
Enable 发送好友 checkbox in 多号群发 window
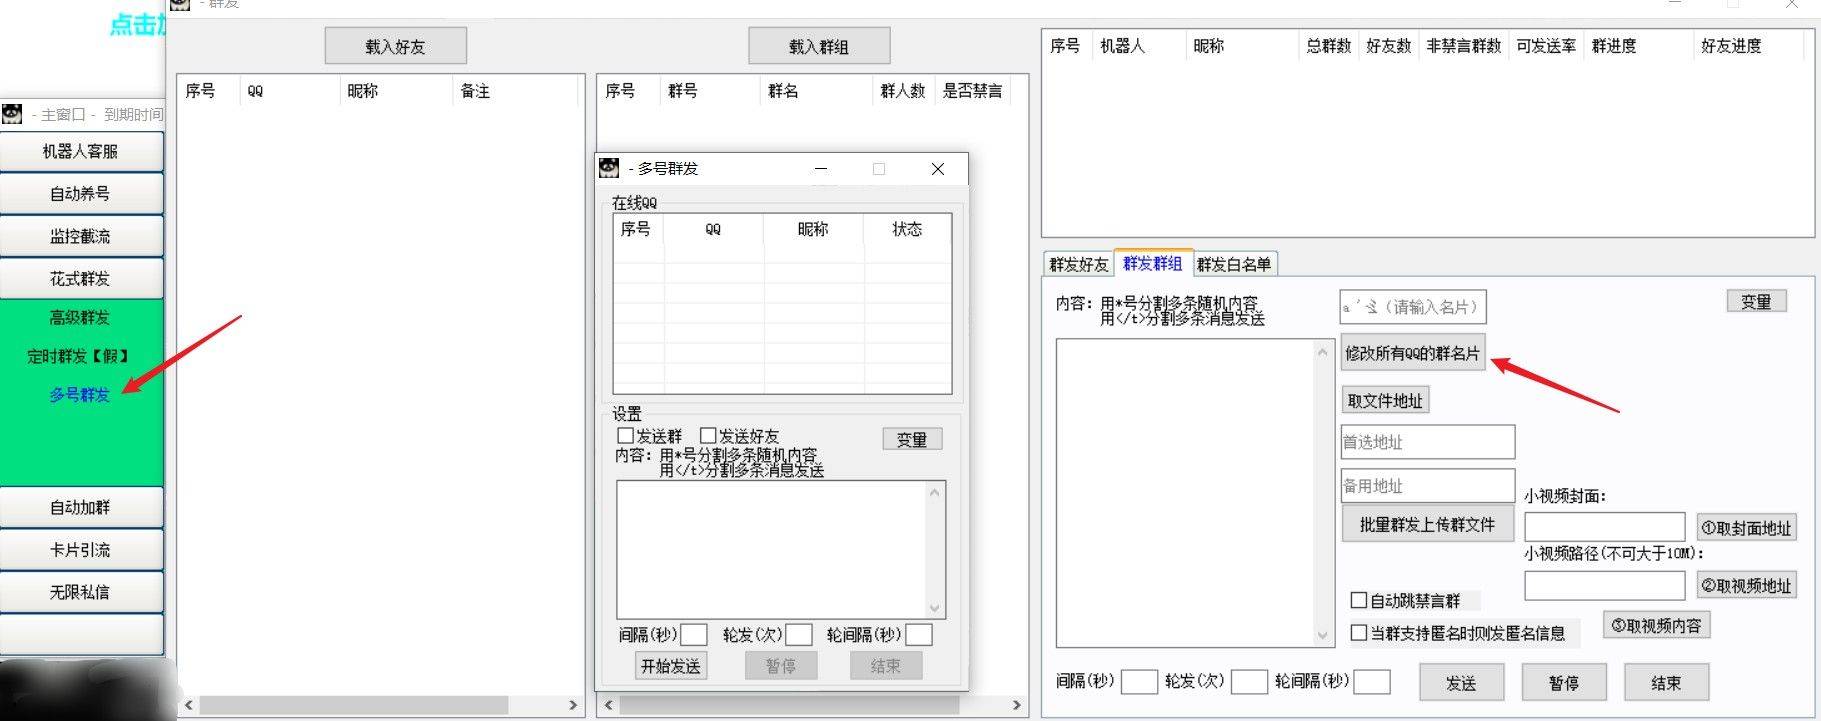pos(708,436)
